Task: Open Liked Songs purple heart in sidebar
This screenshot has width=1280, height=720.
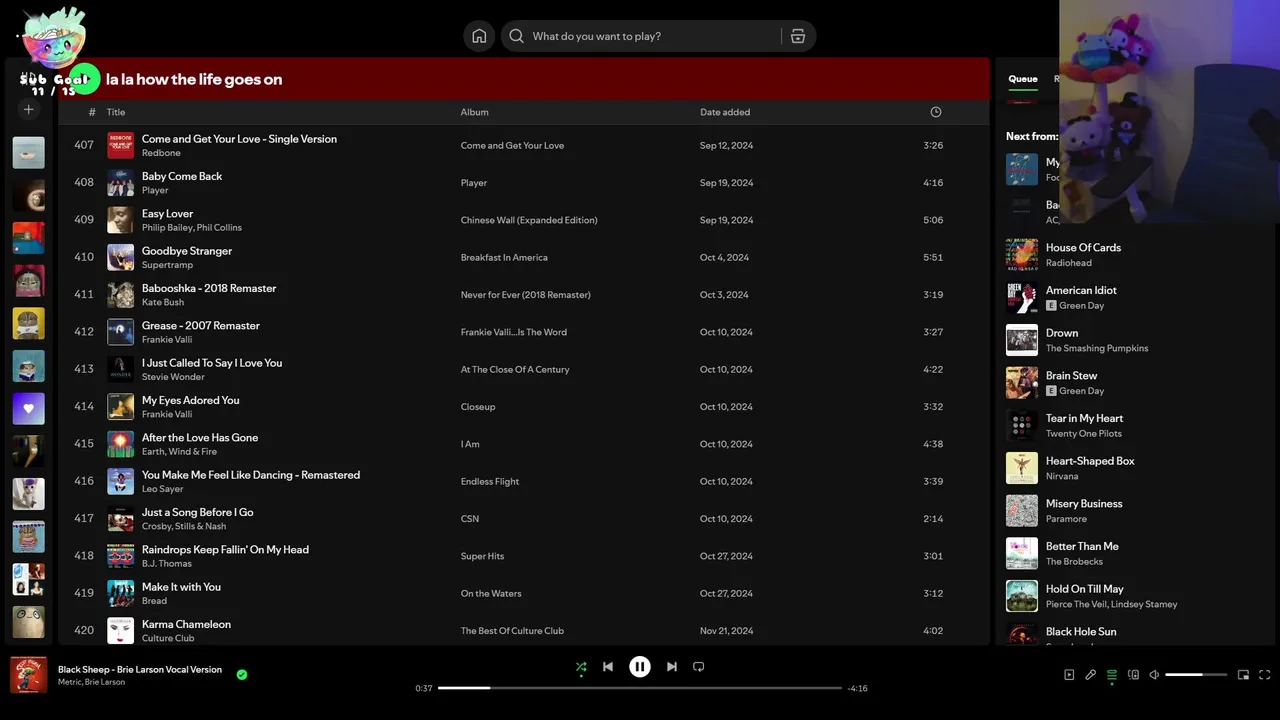Action: coord(28,408)
